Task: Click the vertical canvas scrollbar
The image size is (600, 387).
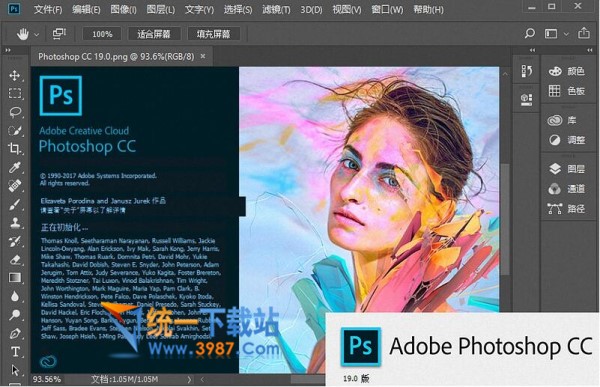Action: click(x=505, y=218)
